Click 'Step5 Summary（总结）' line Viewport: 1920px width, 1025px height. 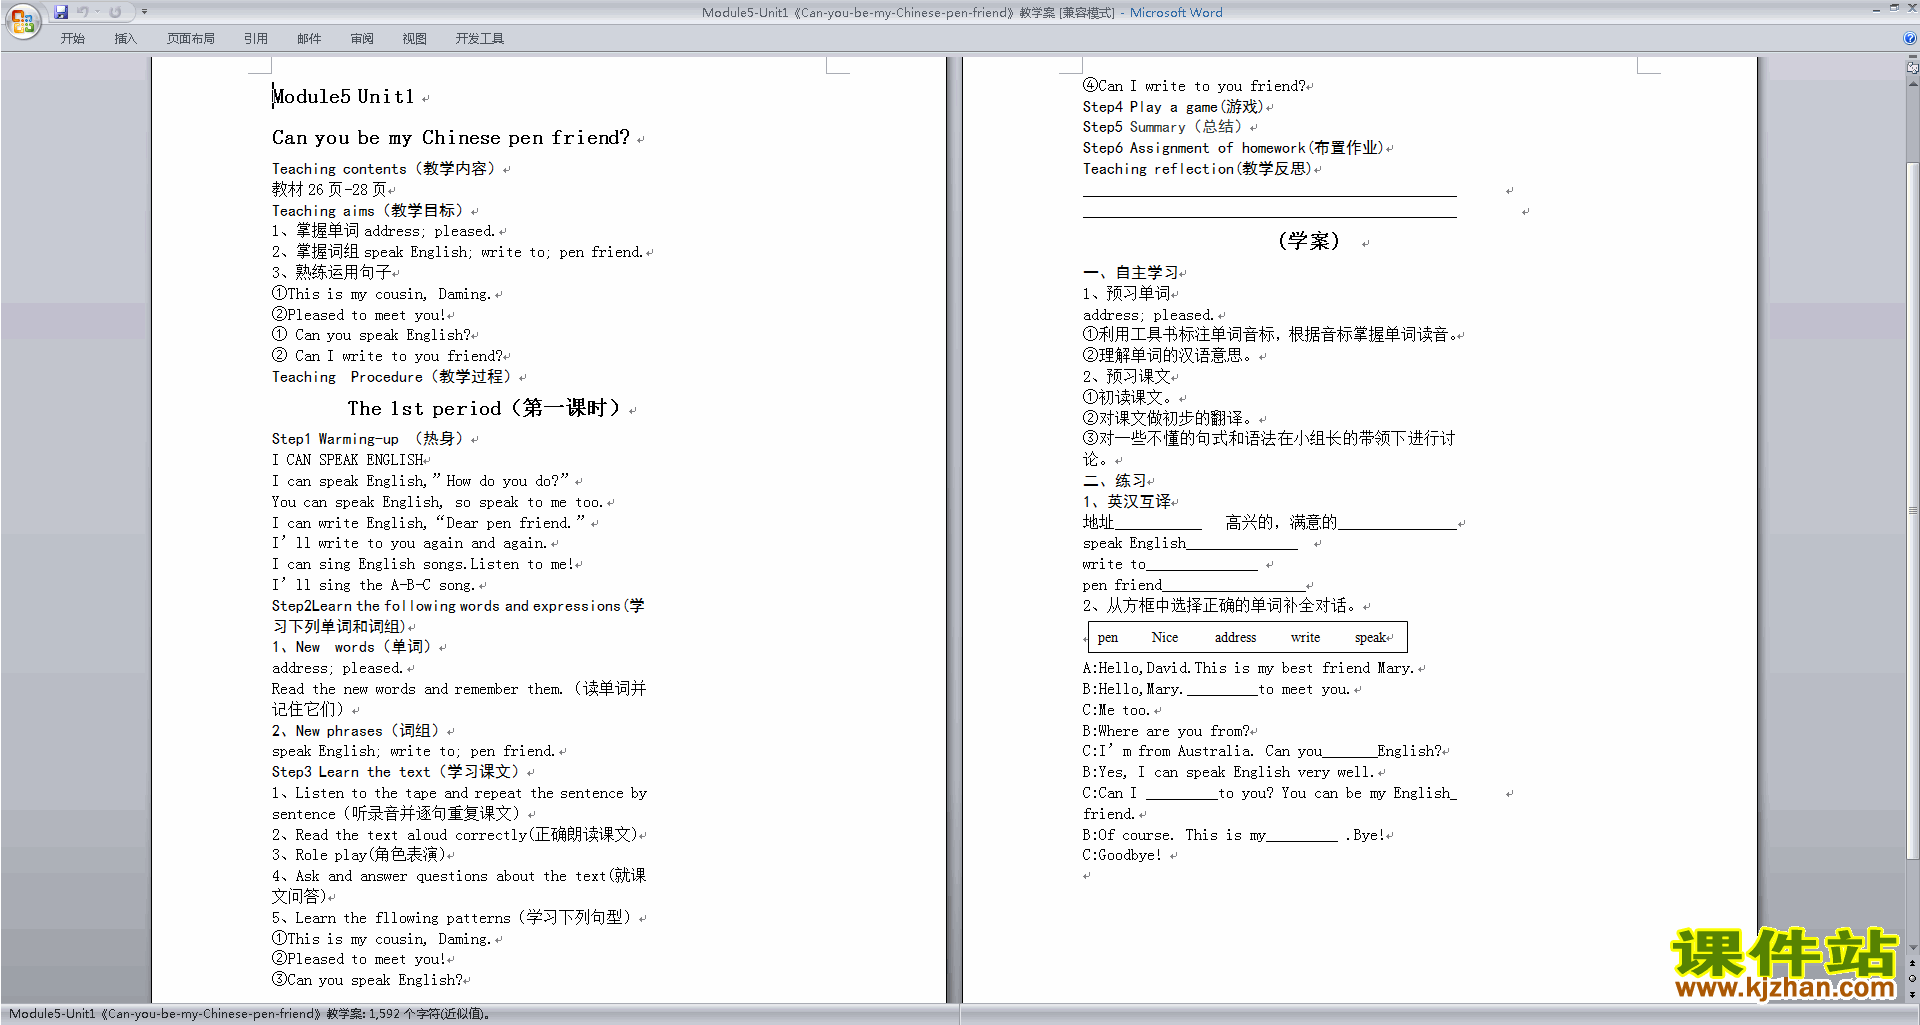click(1164, 127)
